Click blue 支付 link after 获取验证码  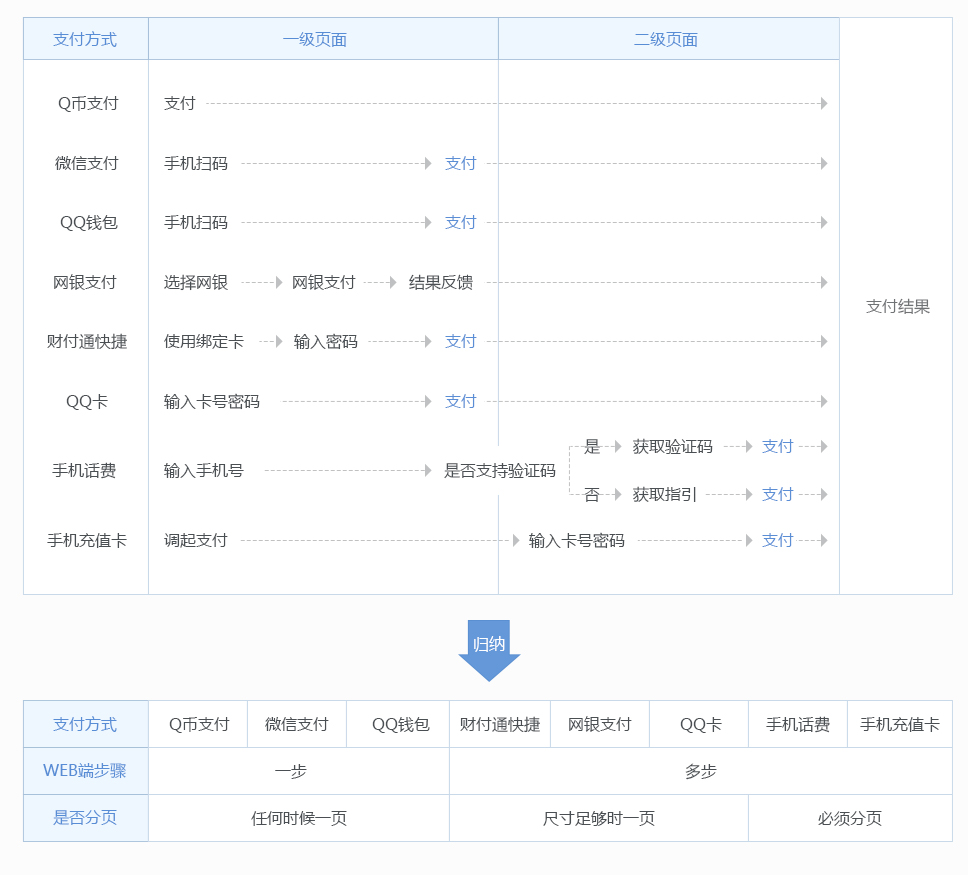[777, 446]
